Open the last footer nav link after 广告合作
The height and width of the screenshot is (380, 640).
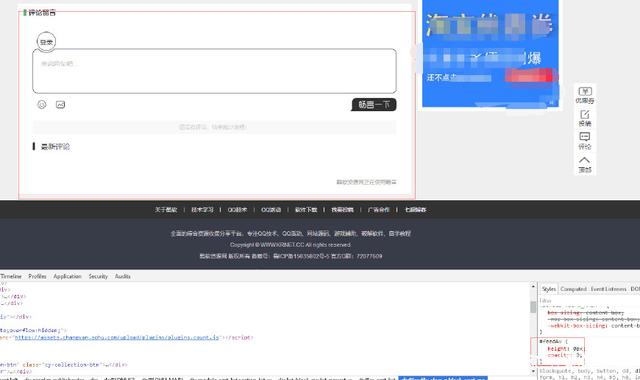[416, 210]
